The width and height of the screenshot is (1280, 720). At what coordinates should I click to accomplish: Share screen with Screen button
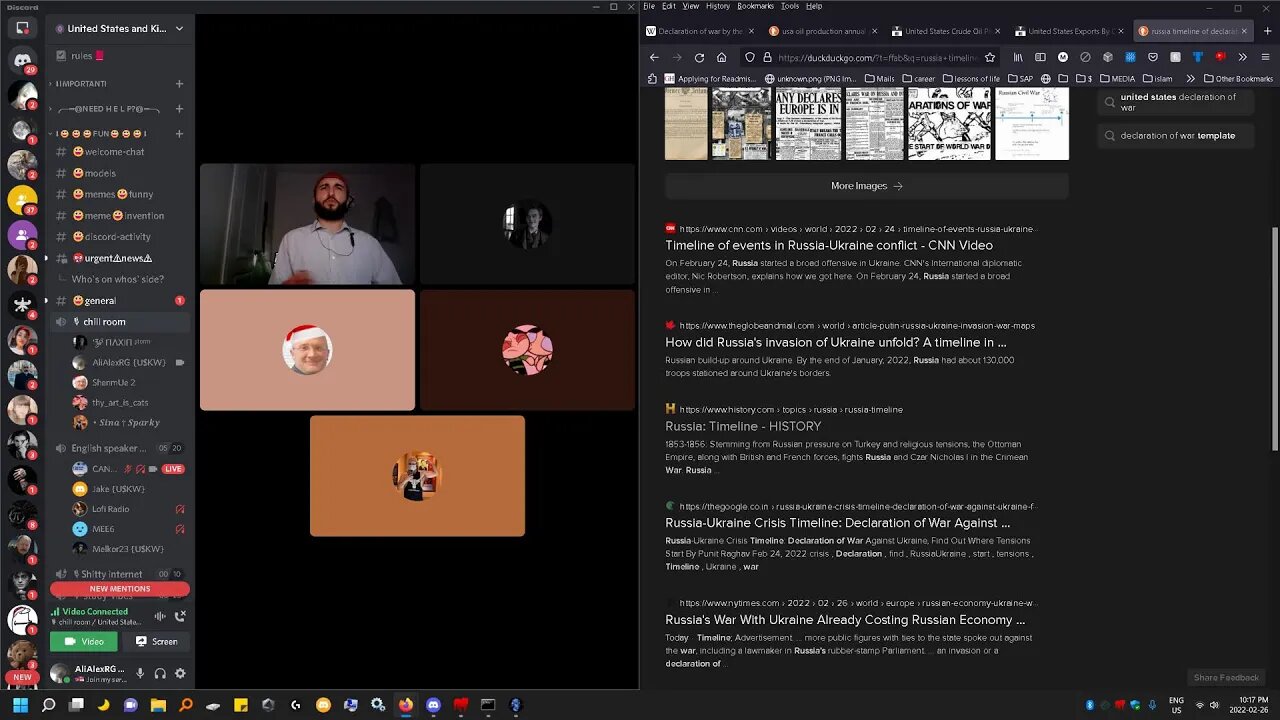tap(156, 641)
